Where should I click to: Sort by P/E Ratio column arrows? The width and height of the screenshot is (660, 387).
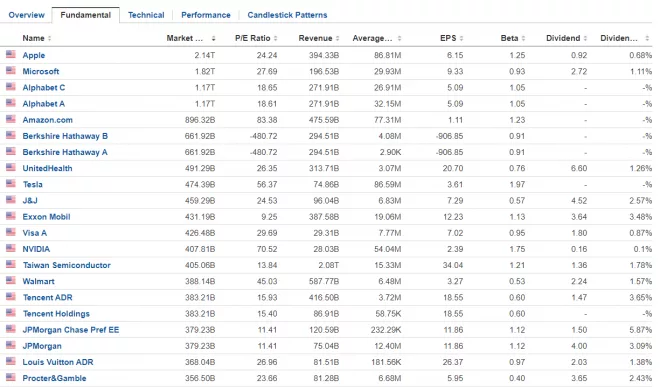pos(275,38)
